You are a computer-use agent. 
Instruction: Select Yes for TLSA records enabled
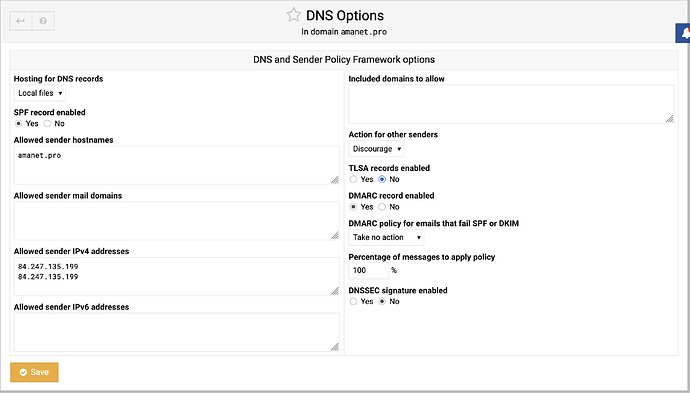[x=353, y=179]
